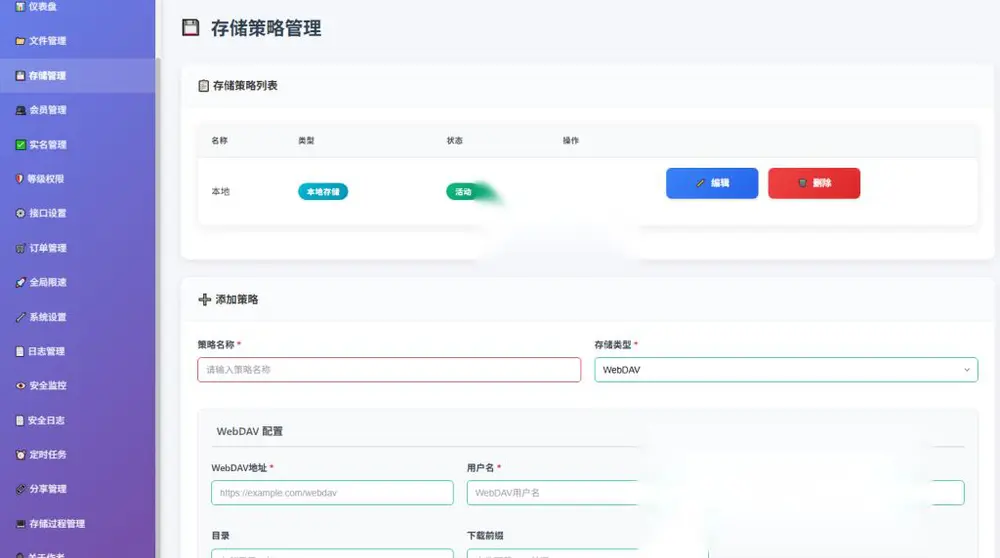Click the 实名管理 green checkmark icon
The image size is (1000, 558).
pos(20,145)
